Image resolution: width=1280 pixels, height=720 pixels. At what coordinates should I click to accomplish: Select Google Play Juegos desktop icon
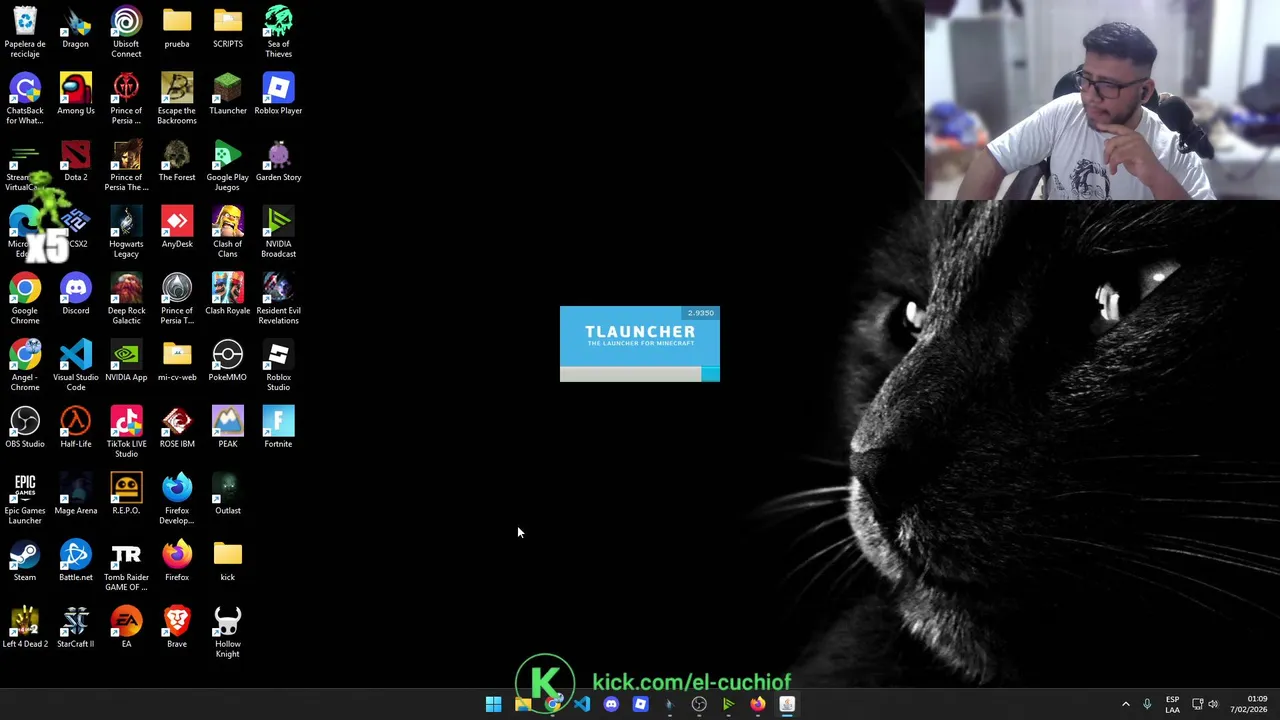[227, 166]
